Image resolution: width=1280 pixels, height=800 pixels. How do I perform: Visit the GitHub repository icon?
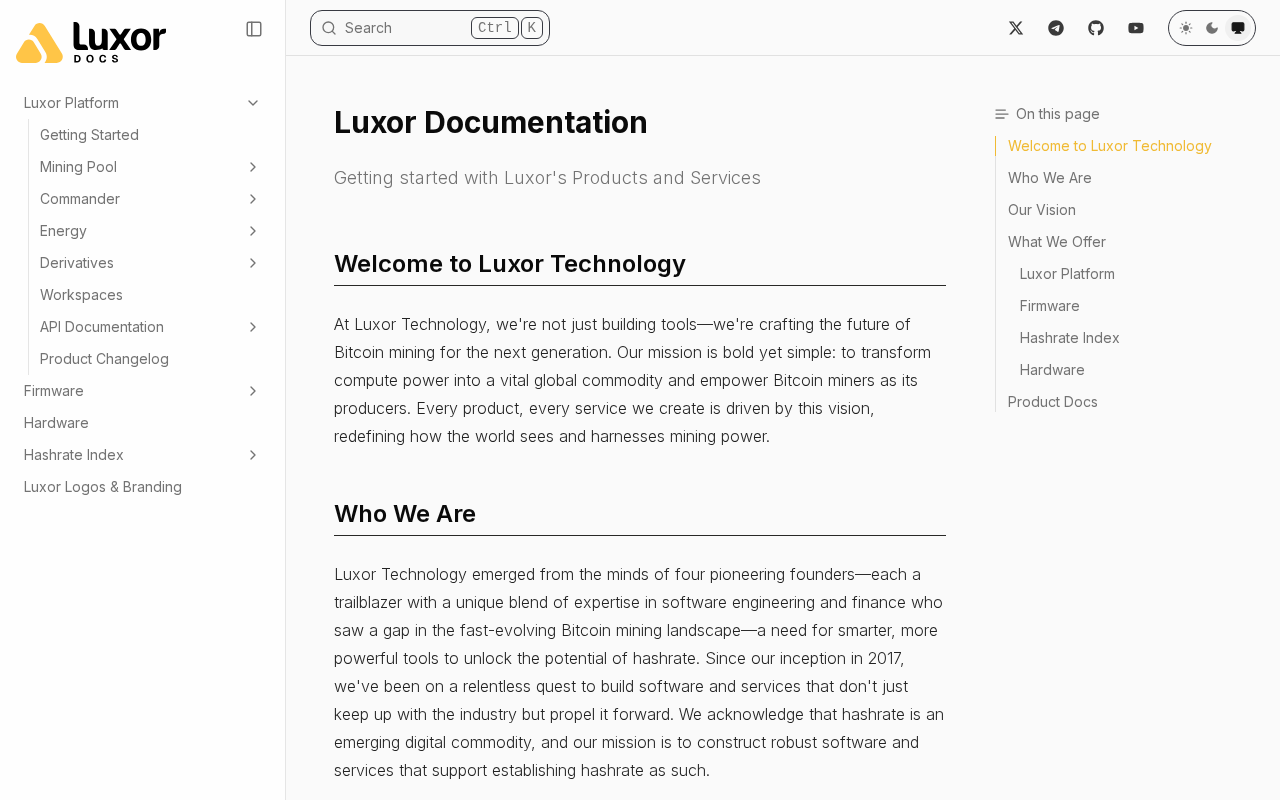click(x=1096, y=28)
